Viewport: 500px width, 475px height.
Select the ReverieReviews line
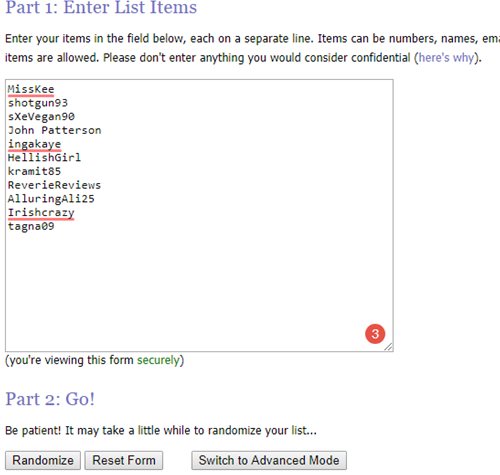pyautogui.click(x=54, y=185)
